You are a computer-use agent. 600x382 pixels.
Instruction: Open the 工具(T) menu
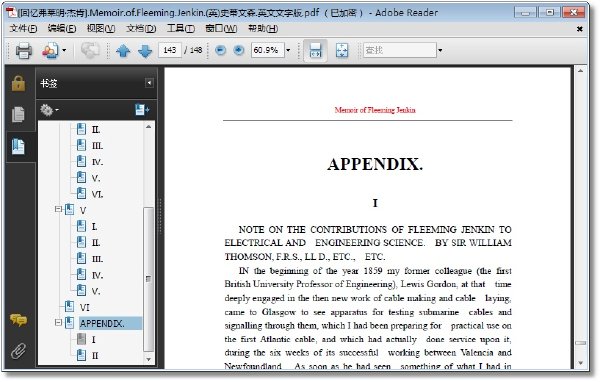(181, 29)
